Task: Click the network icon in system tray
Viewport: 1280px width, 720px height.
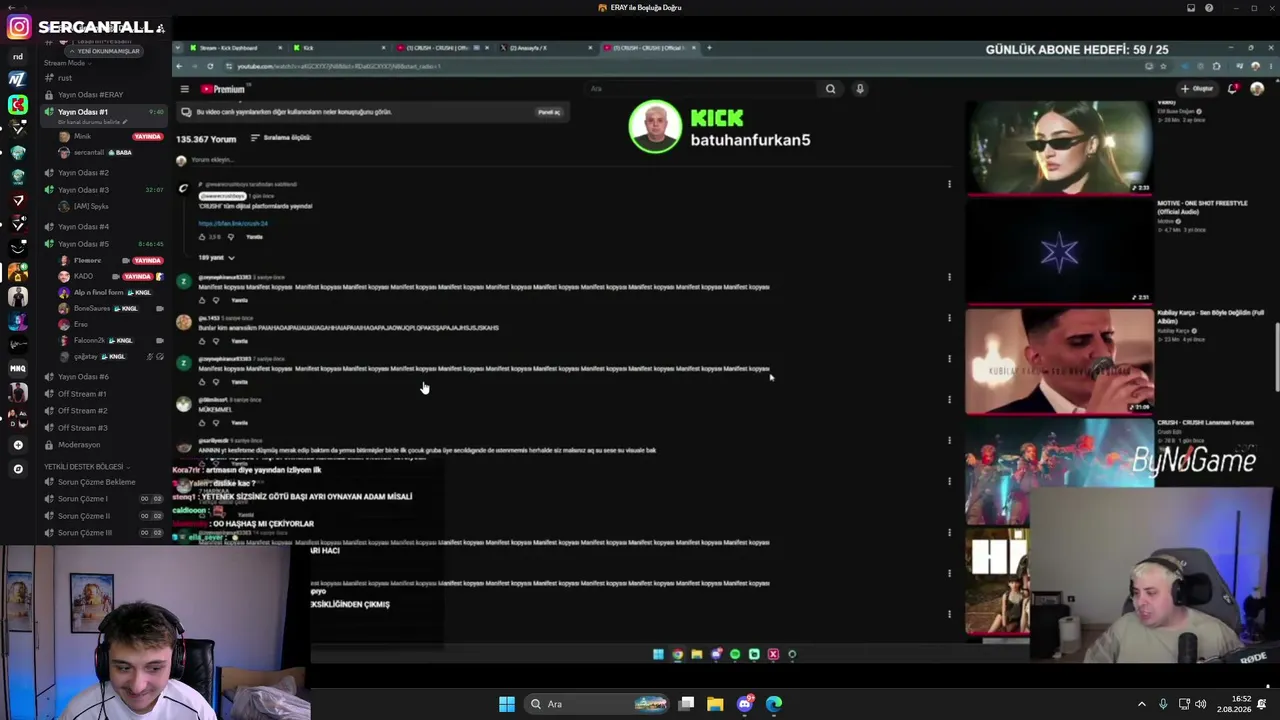Action: click(x=1184, y=704)
